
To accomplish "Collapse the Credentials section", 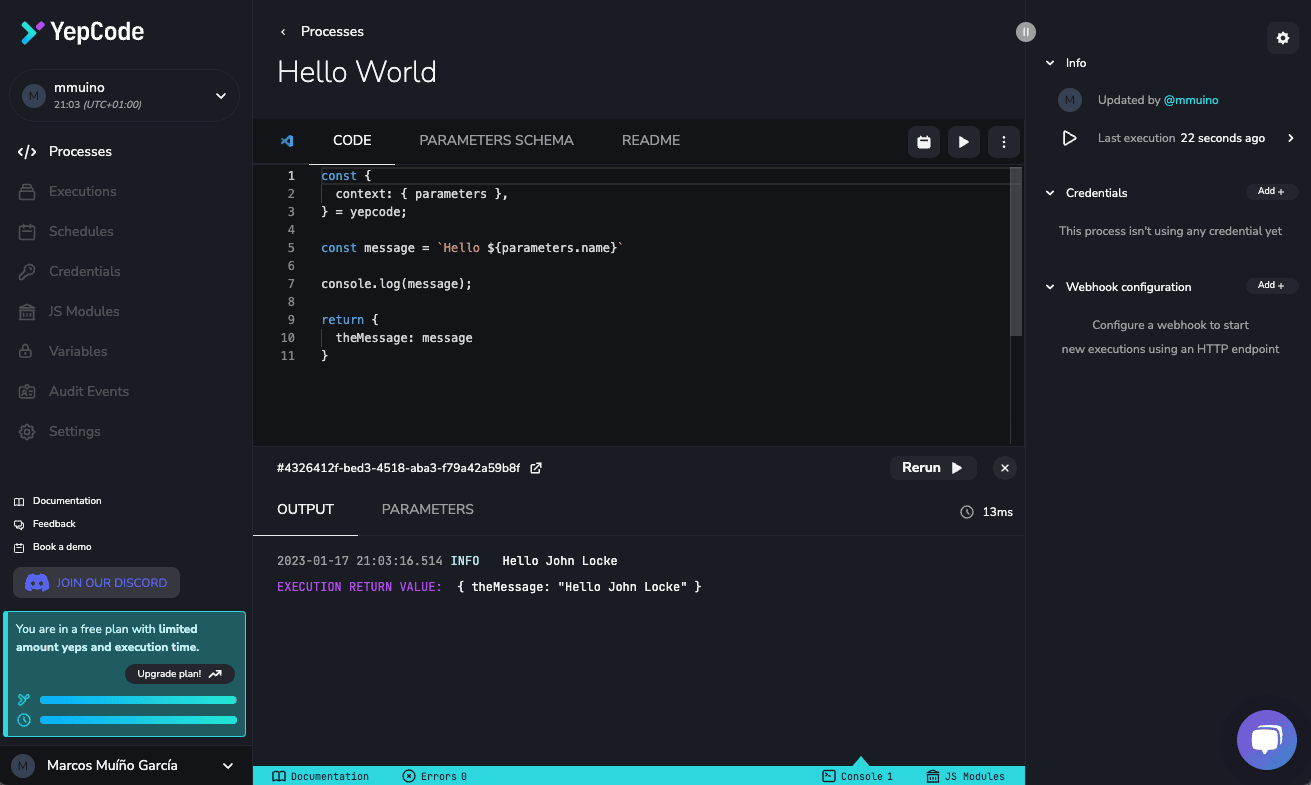I will (1050, 193).
